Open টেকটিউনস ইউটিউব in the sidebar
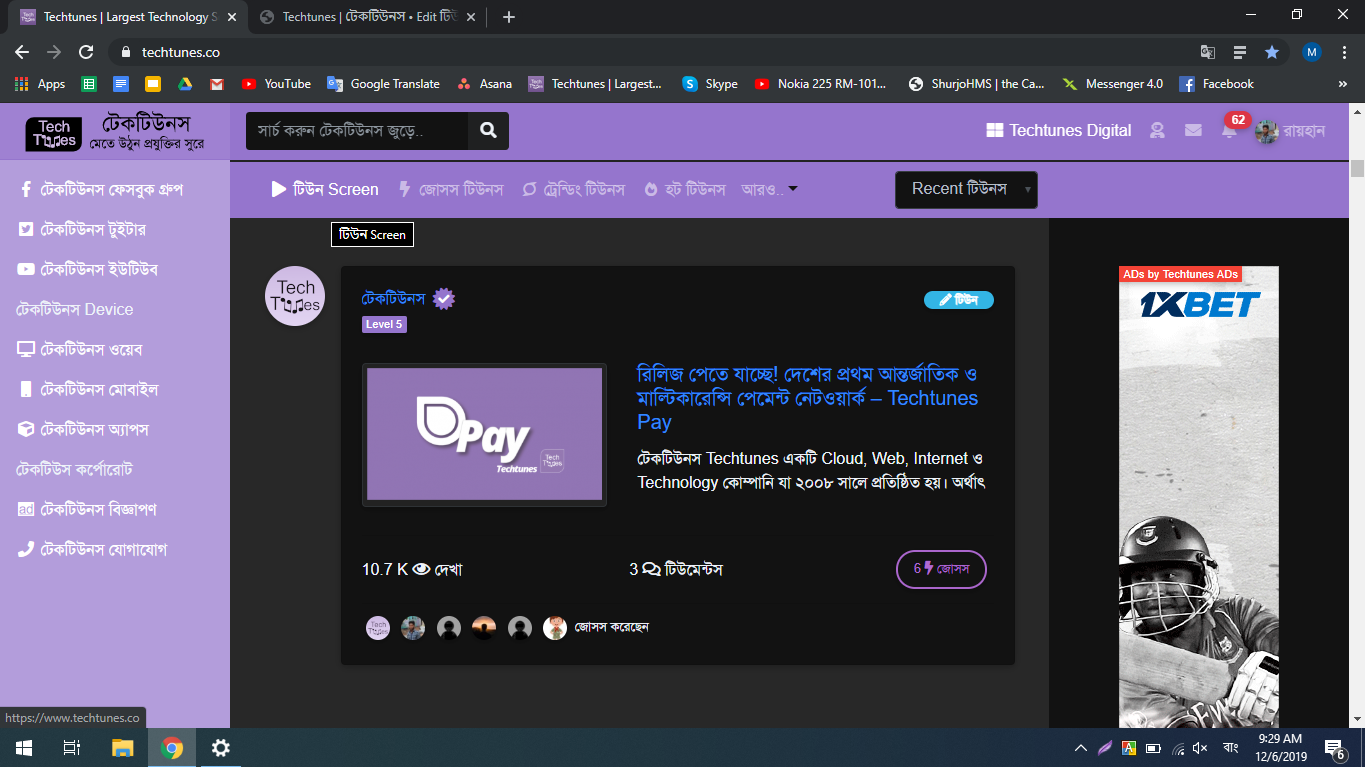This screenshot has width=1365, height=767. (x=88, y=269)
